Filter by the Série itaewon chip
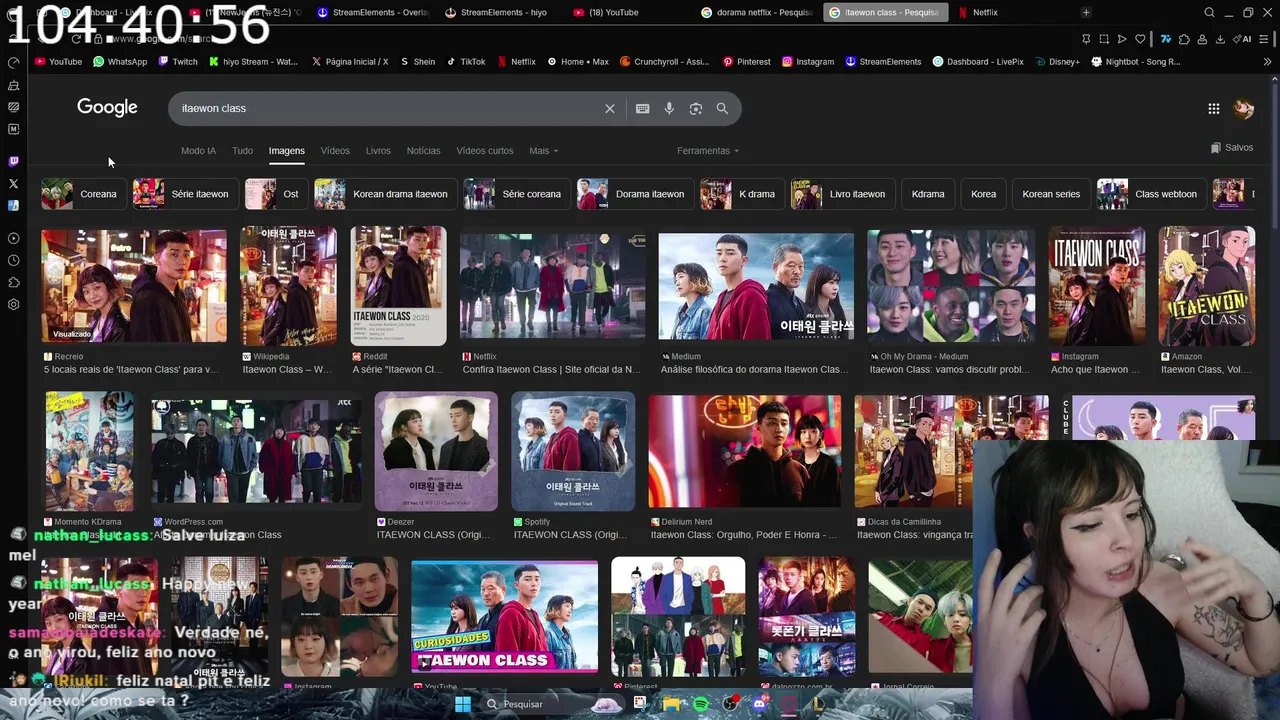Screen dimensions: 1280x720 pos(184,194)
